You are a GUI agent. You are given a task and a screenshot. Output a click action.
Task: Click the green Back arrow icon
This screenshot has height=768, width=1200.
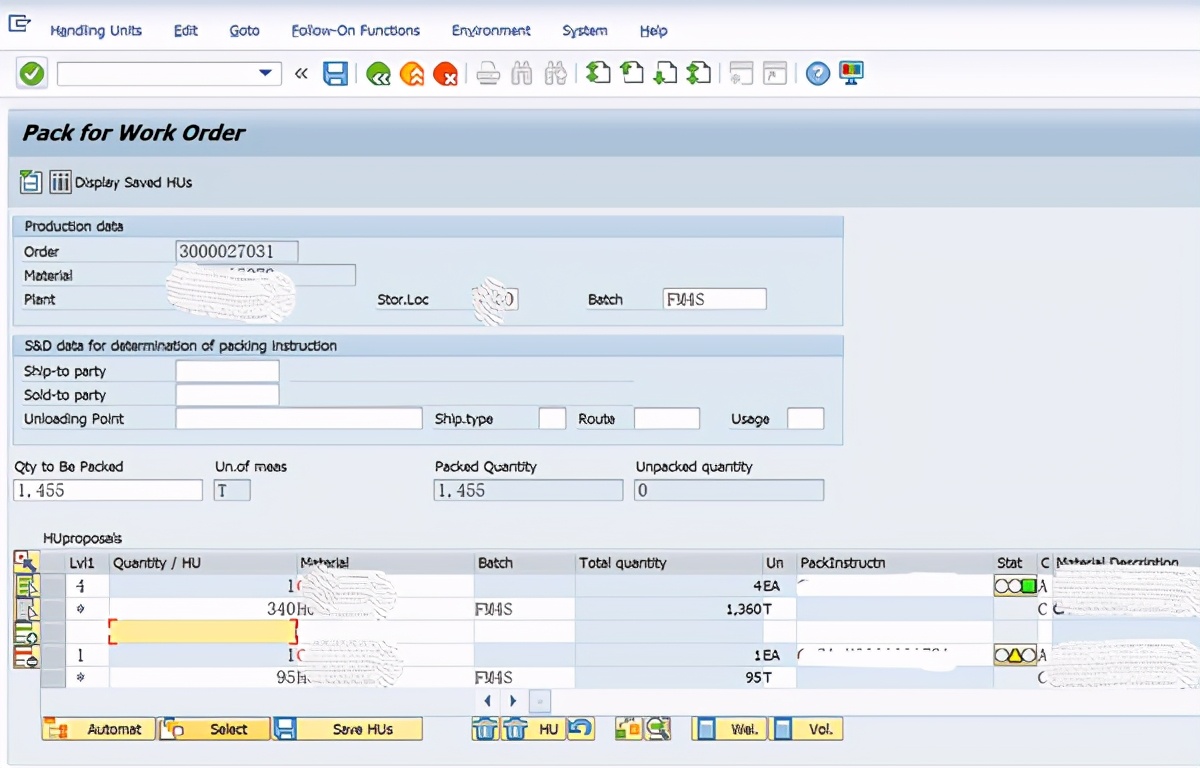(378, 73)
